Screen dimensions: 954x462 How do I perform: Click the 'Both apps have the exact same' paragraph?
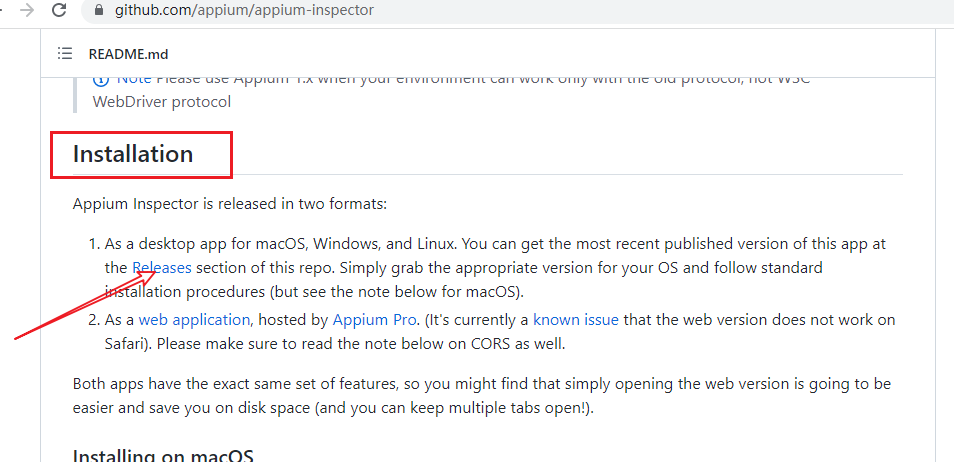point(480,384)
